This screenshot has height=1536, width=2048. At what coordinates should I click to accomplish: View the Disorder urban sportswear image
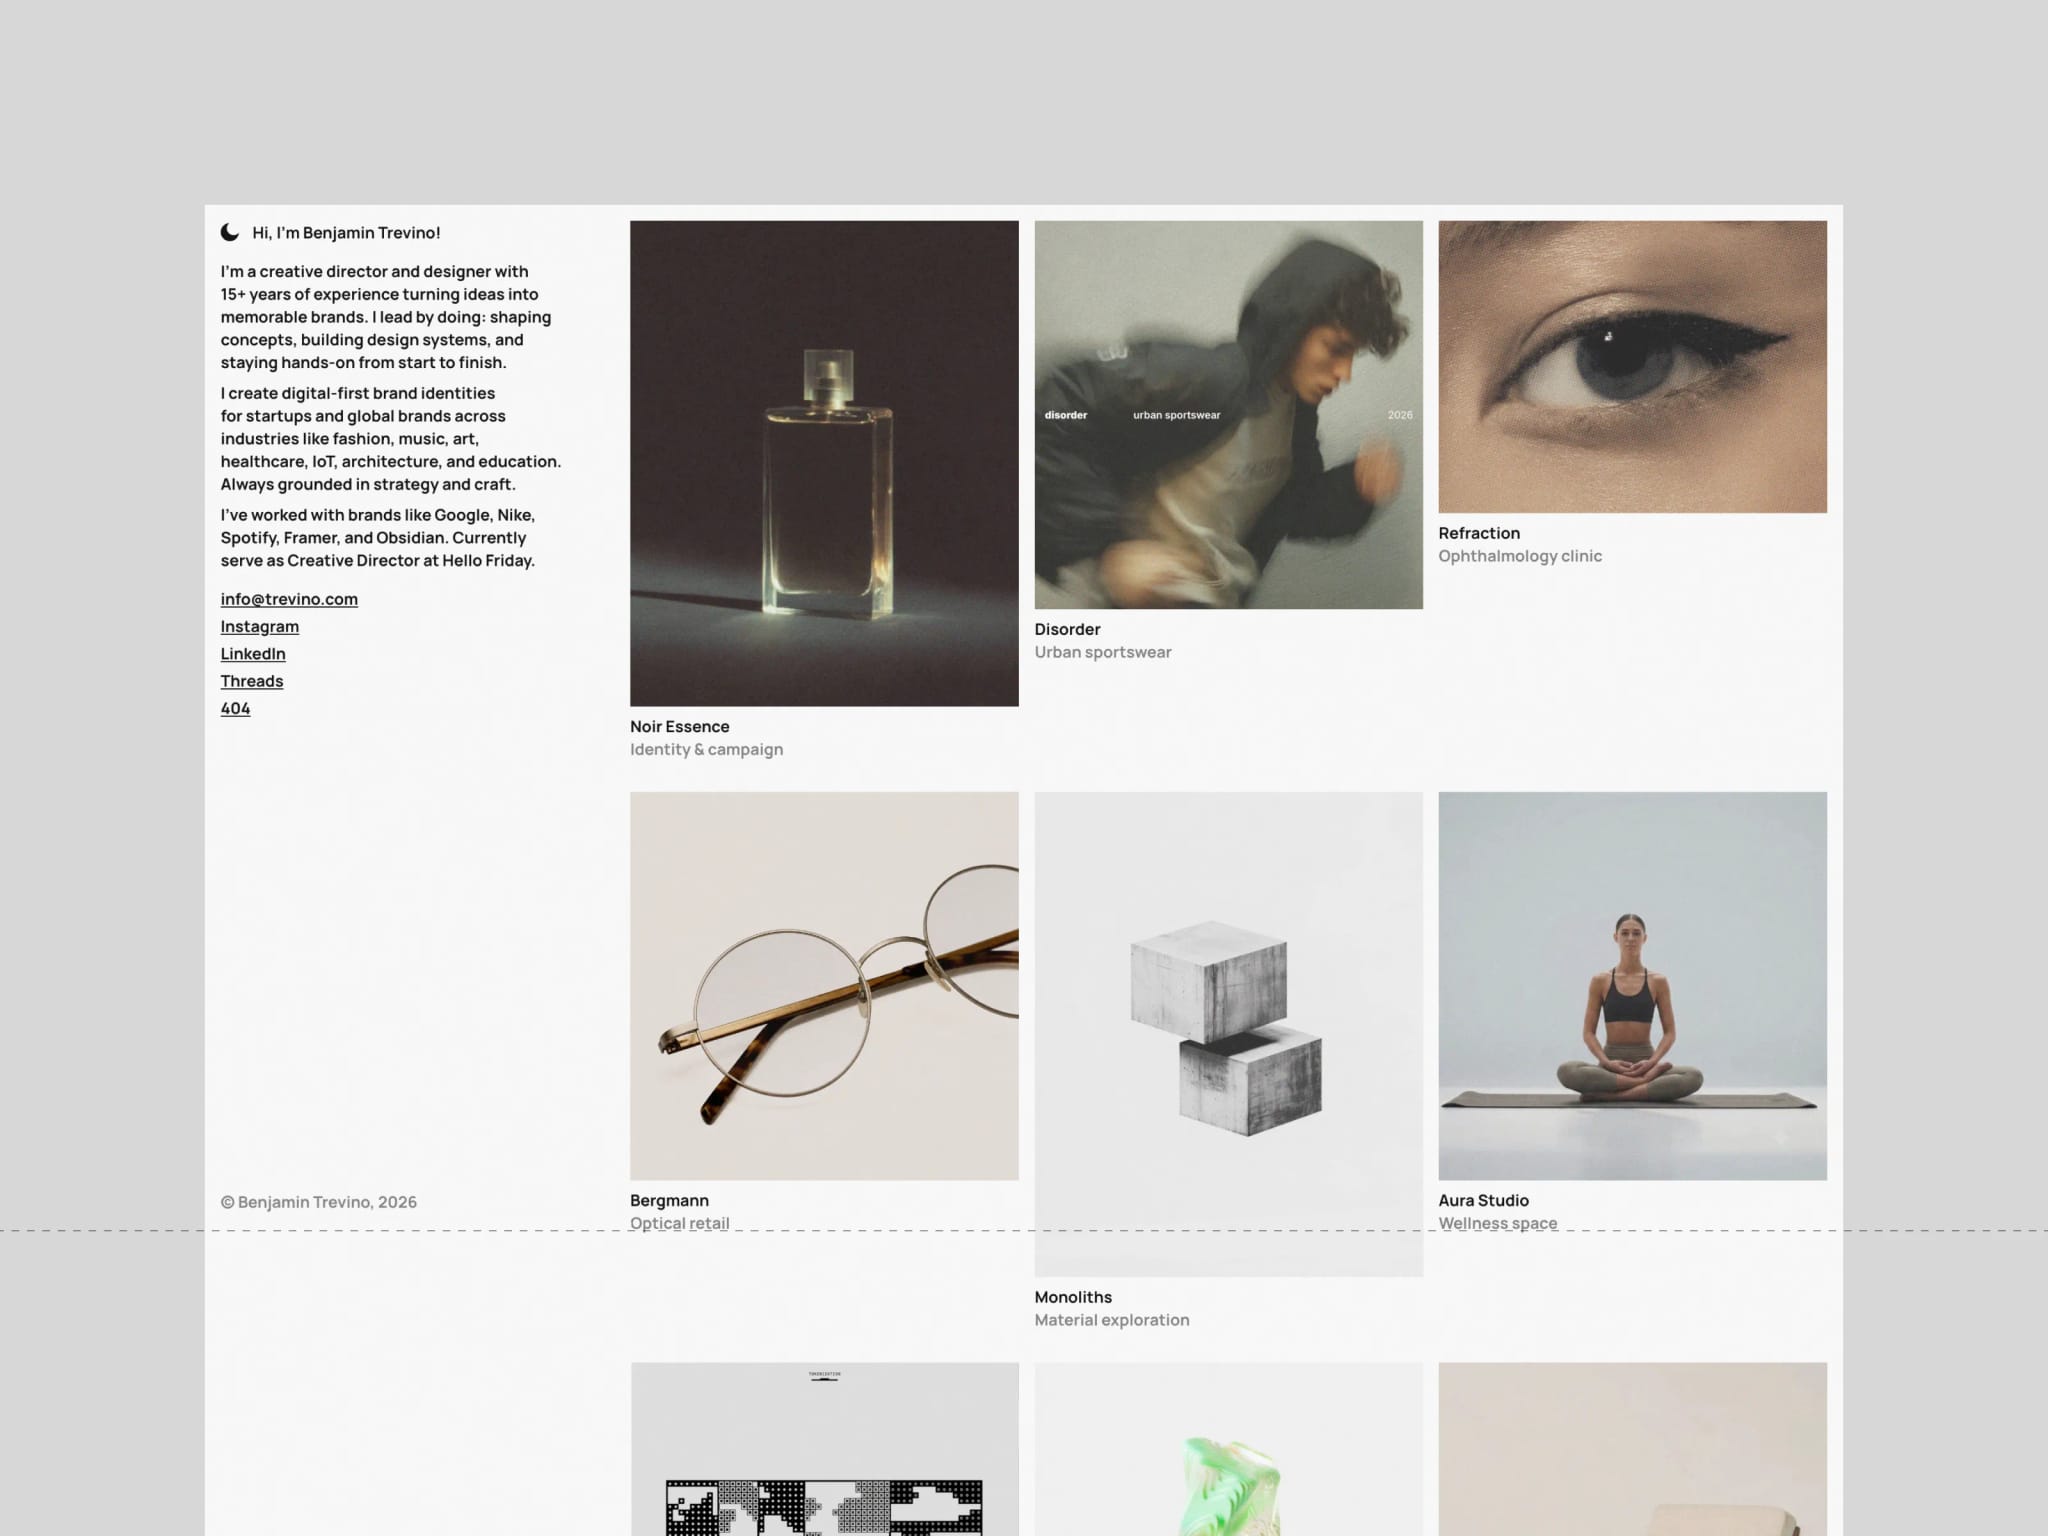pyautogui.click(x=1228, y=415)
